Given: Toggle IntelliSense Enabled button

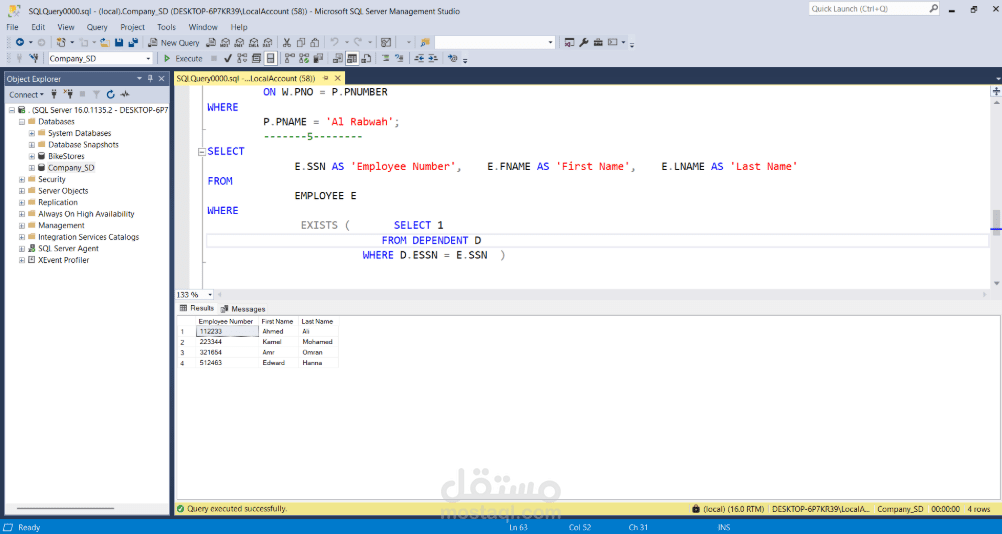Looking at the screenshot, I should (x=270, y=58).
